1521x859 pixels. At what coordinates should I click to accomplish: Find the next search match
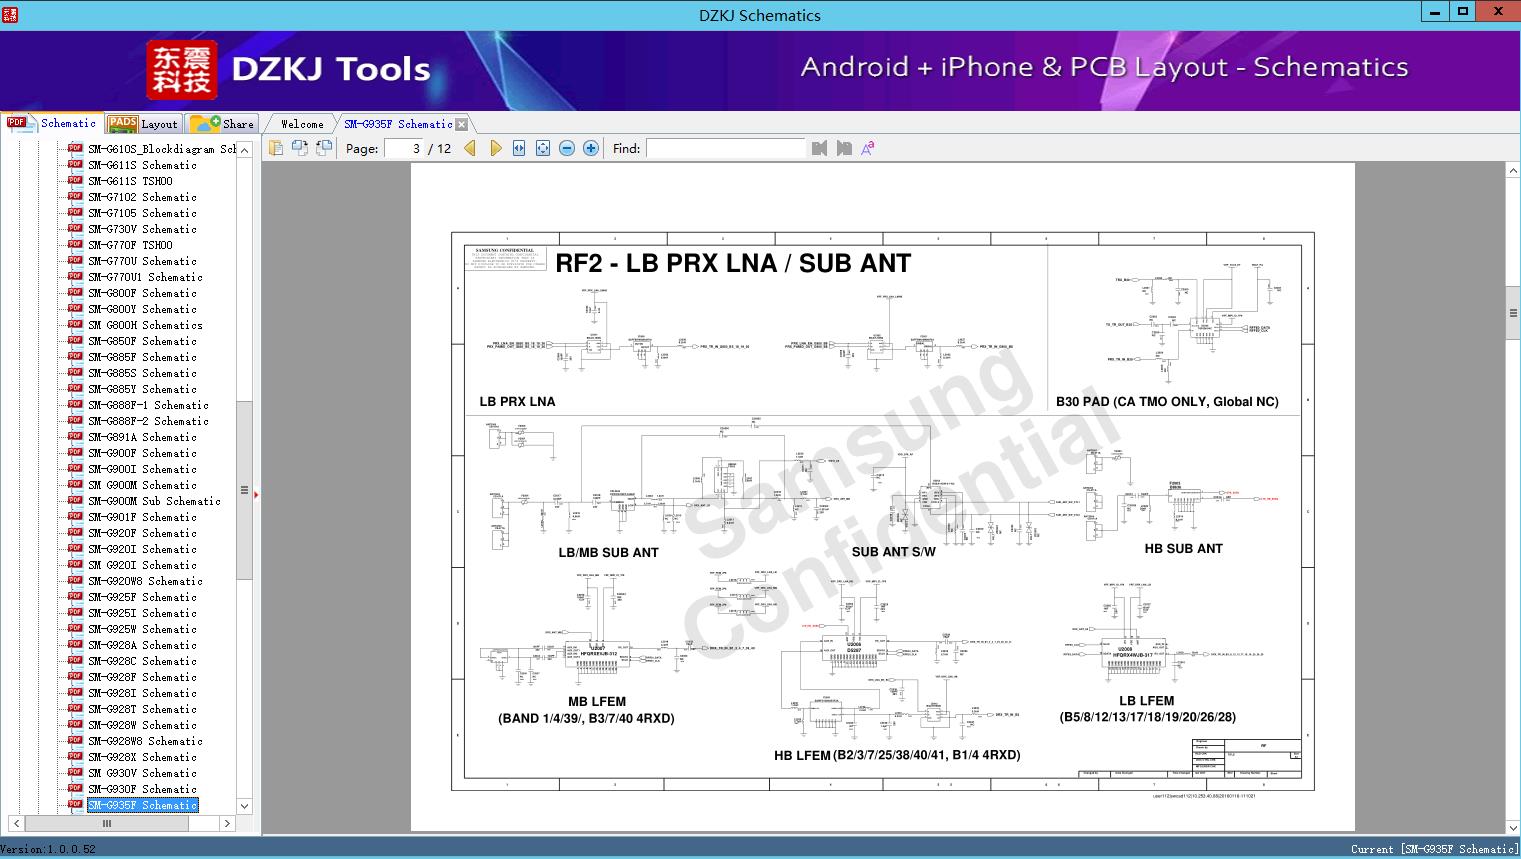844,148
